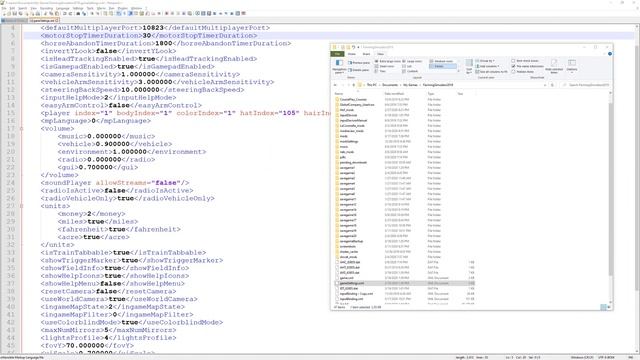Open the Add columns dropdown in Explorer ribbon
The width and height of the screenshot is (640, 360).
[487, 66]
